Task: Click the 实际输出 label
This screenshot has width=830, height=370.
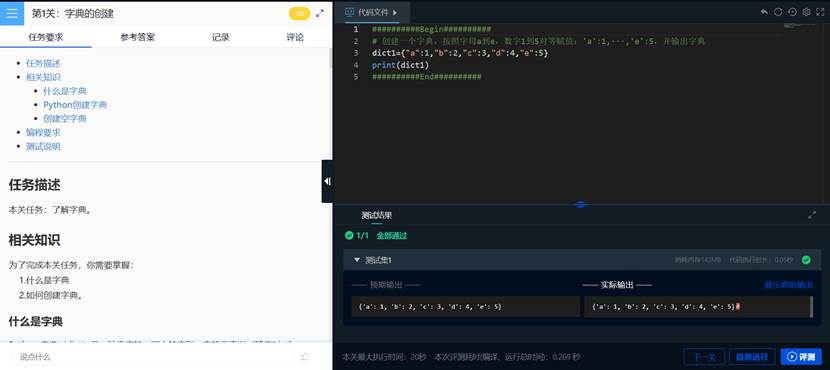Action: pos(617,285)
